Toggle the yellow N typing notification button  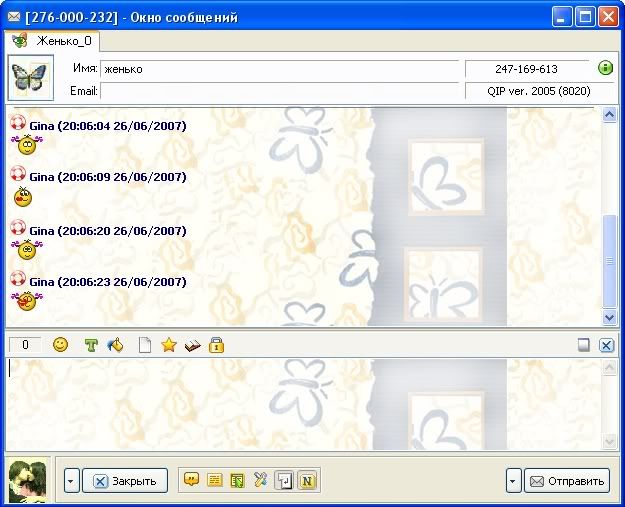(307, 481)
